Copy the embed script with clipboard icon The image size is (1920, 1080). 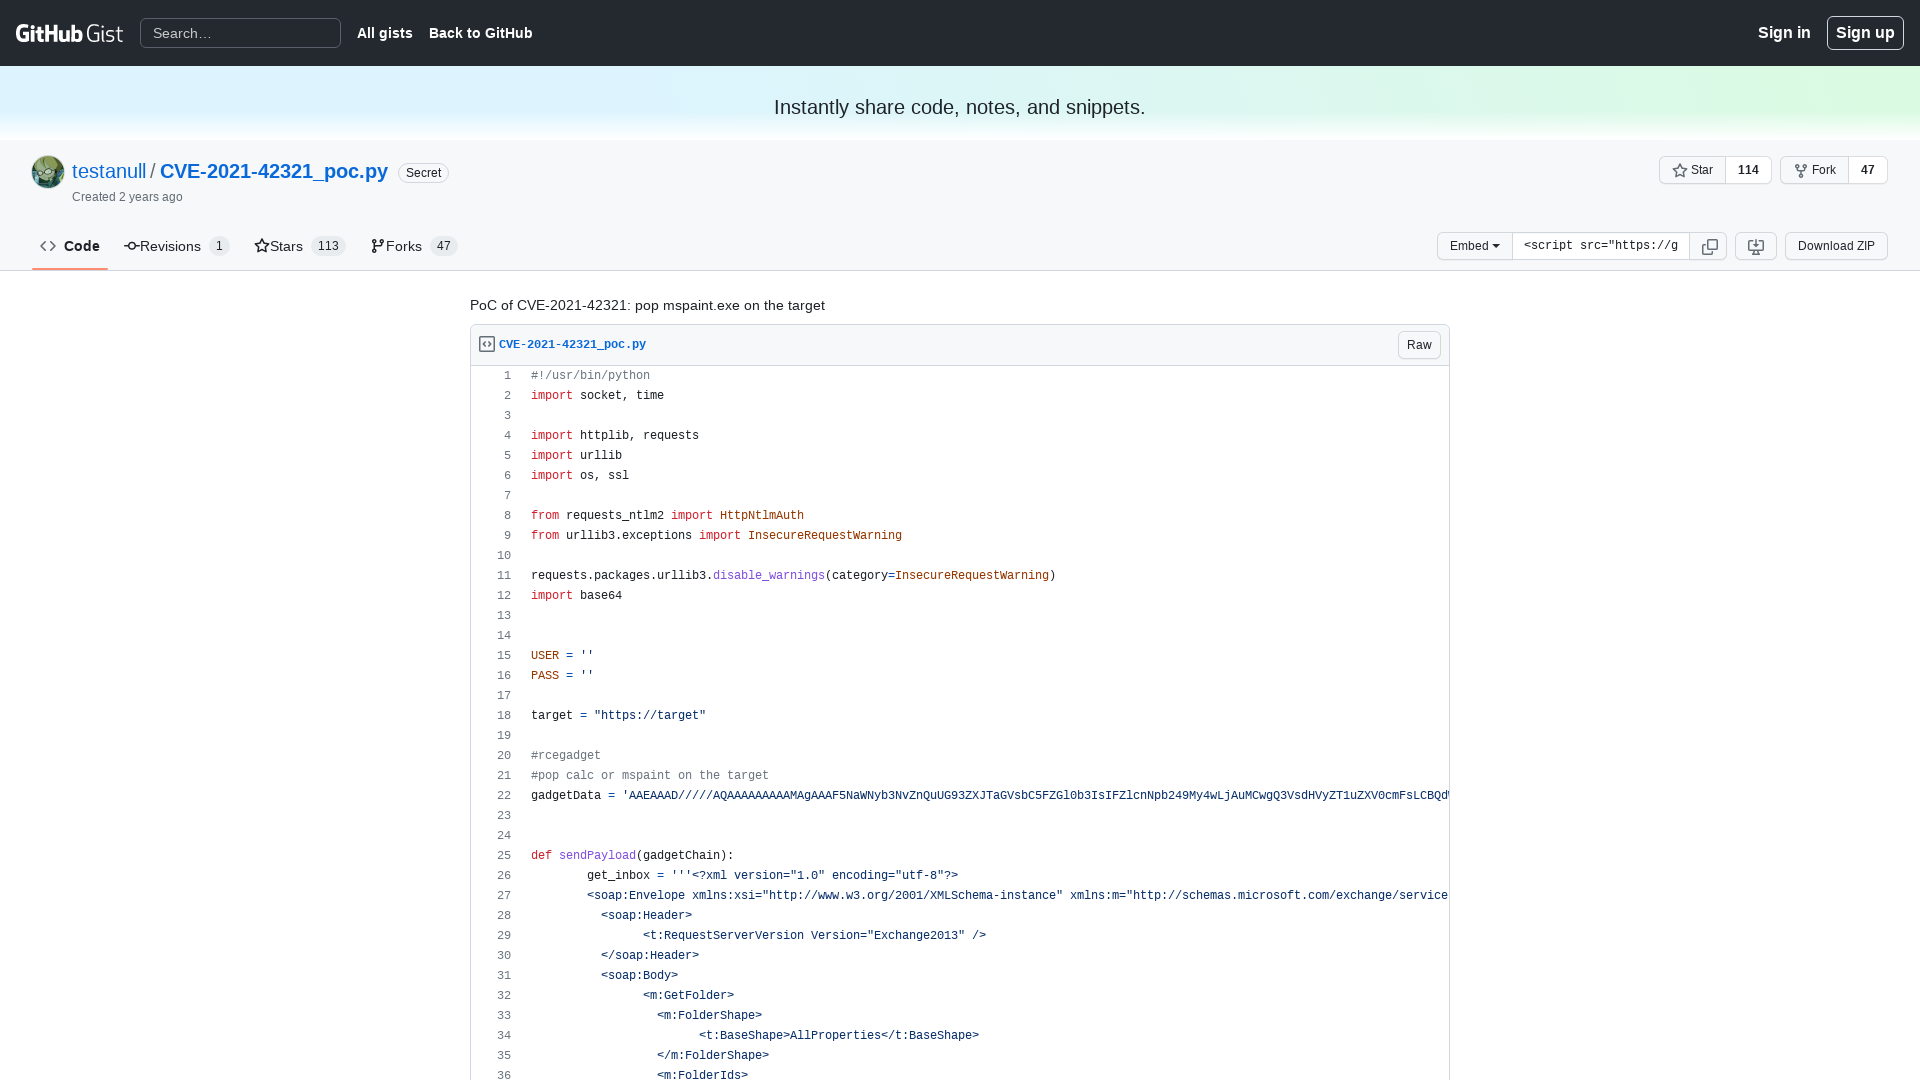[x=1709, y=246]
